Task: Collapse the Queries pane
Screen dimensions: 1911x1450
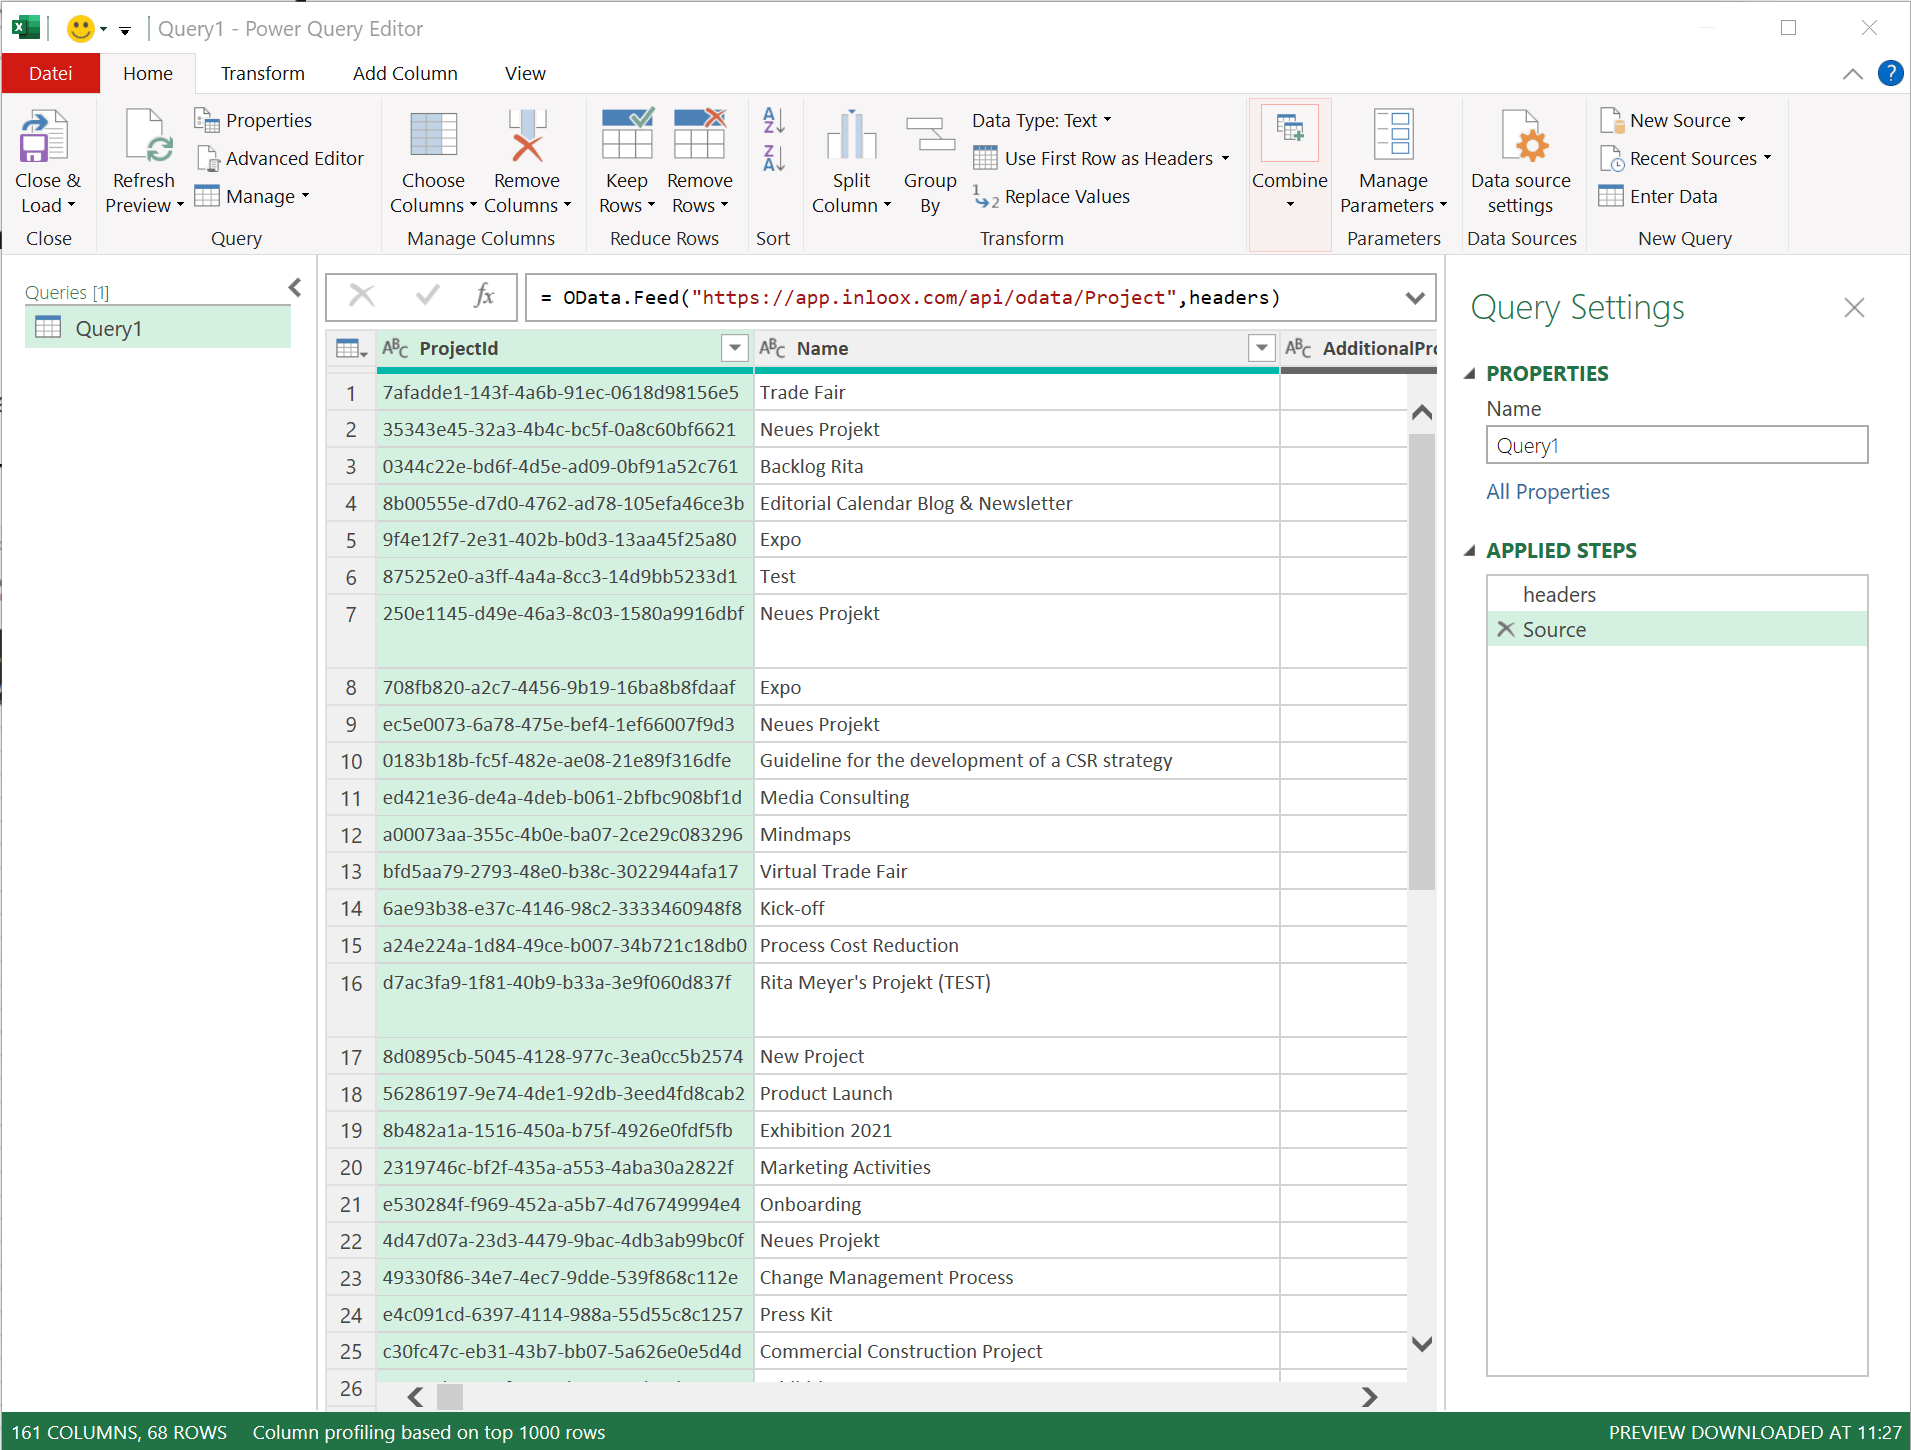Action: 295,288
